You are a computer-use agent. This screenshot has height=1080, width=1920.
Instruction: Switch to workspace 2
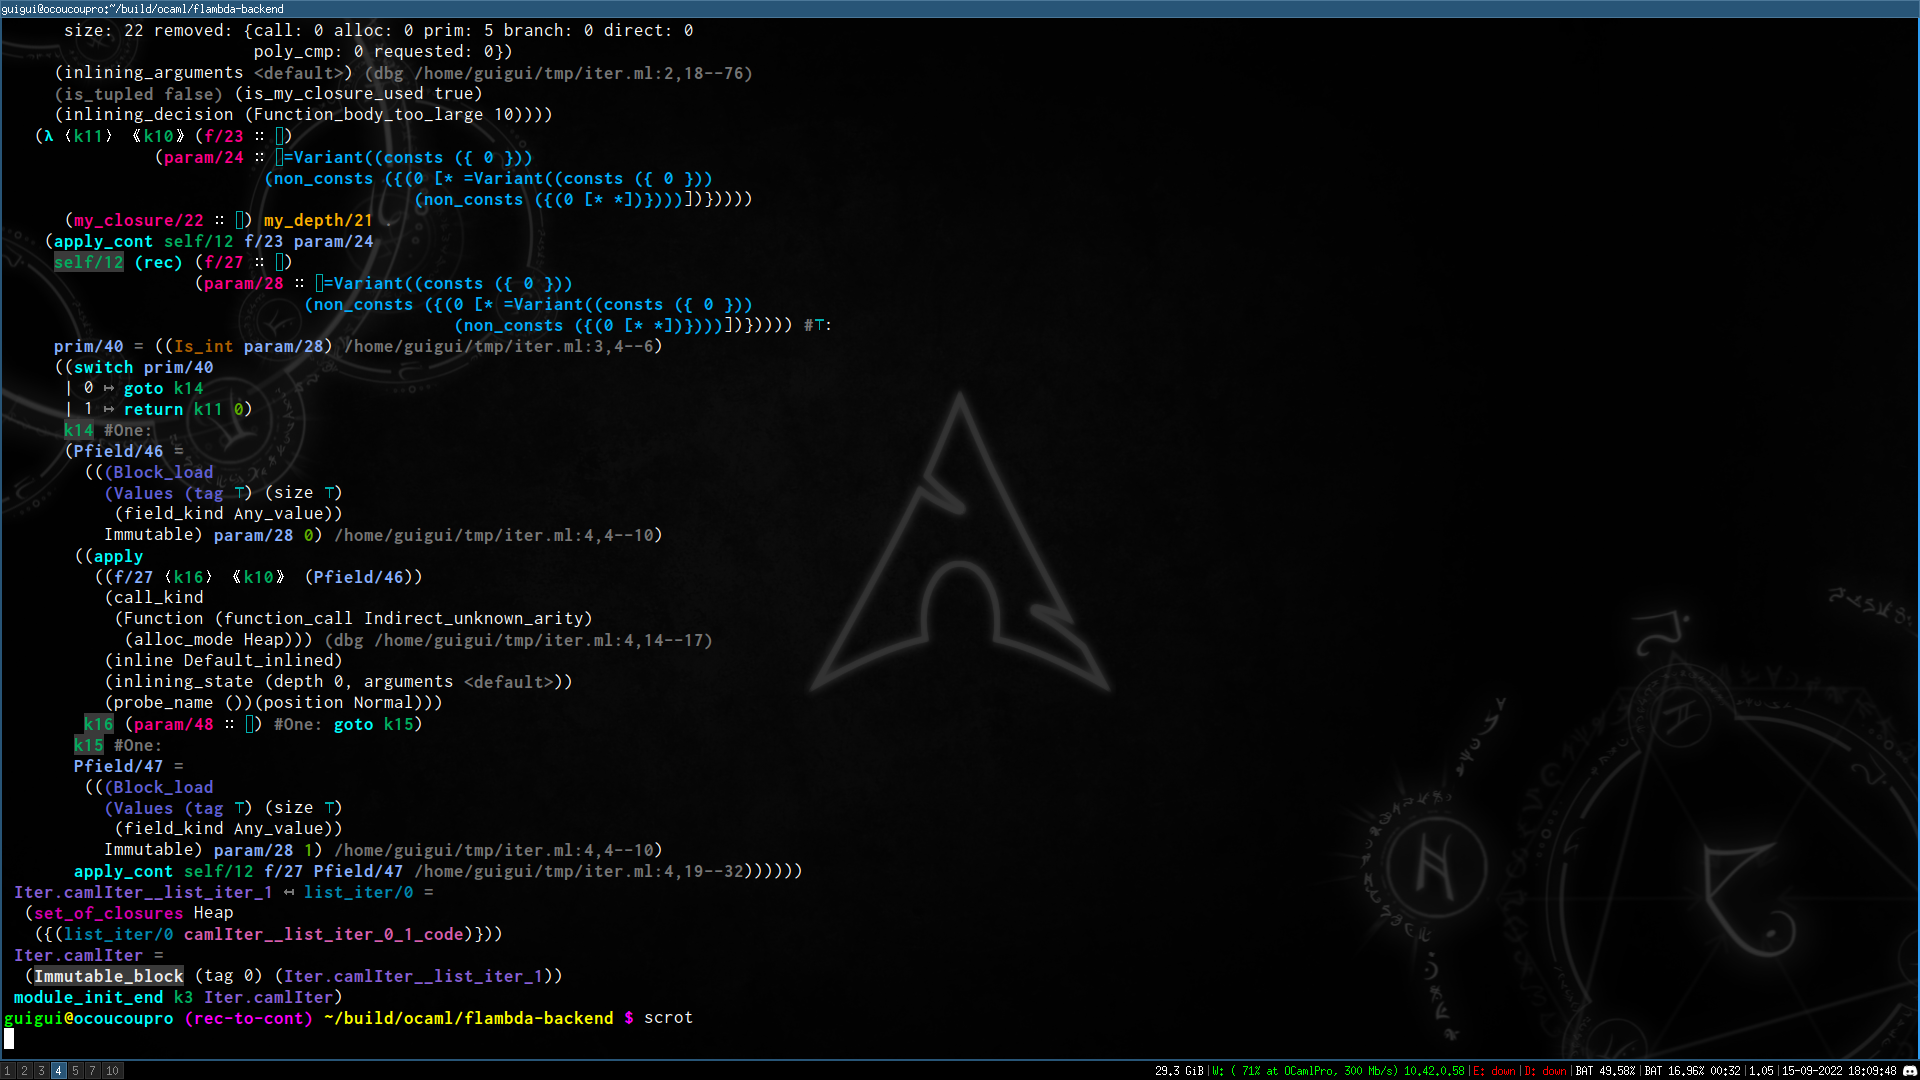24,1071
